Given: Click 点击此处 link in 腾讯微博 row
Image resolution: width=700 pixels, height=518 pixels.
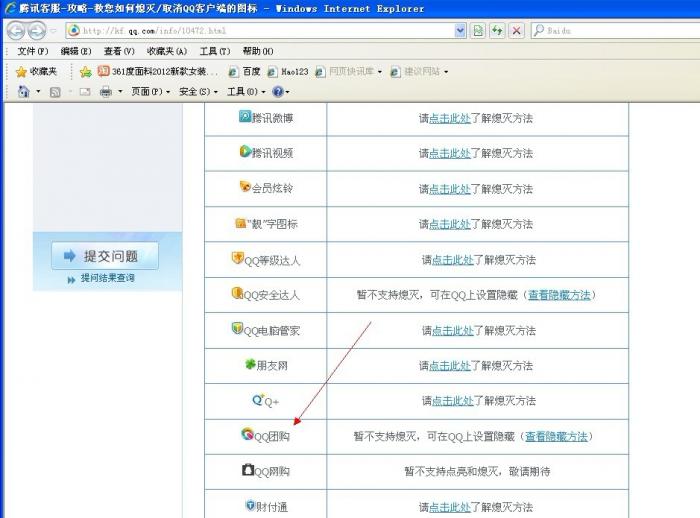Looking at the screenshot, I should (450, 118).
